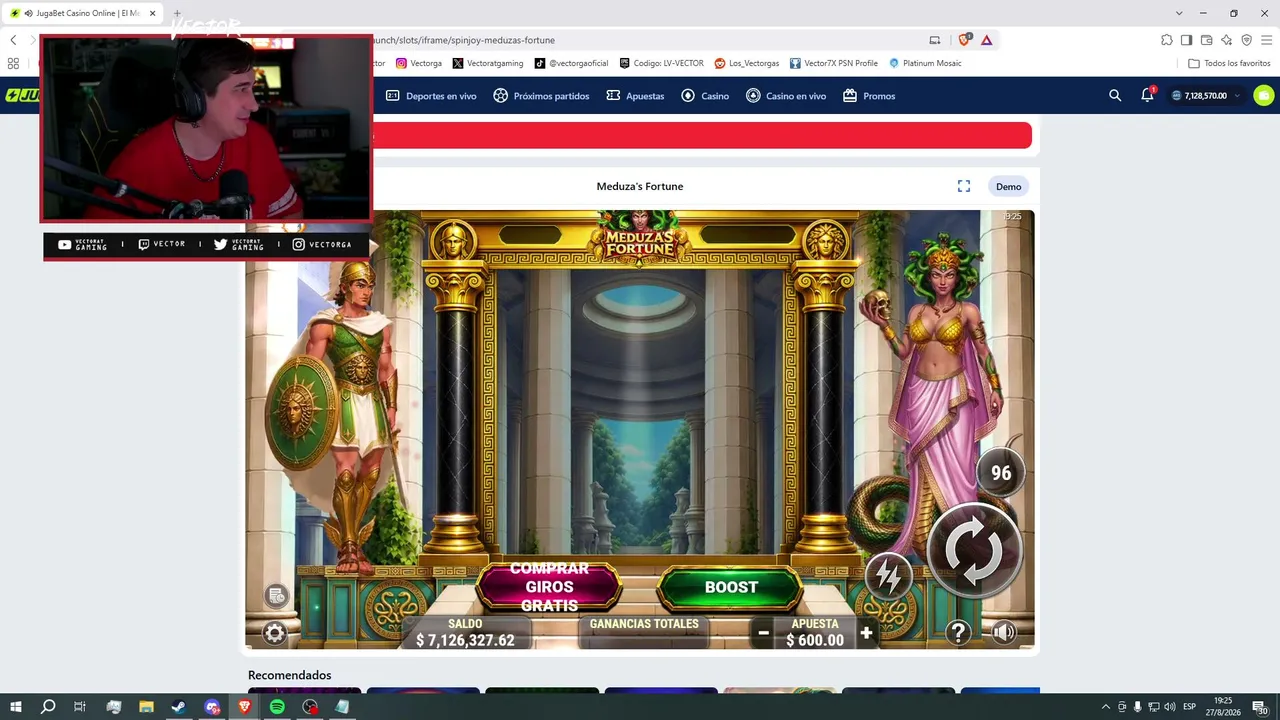Close the JugaBet Casino Online tab
Screen dimensions: 1280x720
point(153,13)
